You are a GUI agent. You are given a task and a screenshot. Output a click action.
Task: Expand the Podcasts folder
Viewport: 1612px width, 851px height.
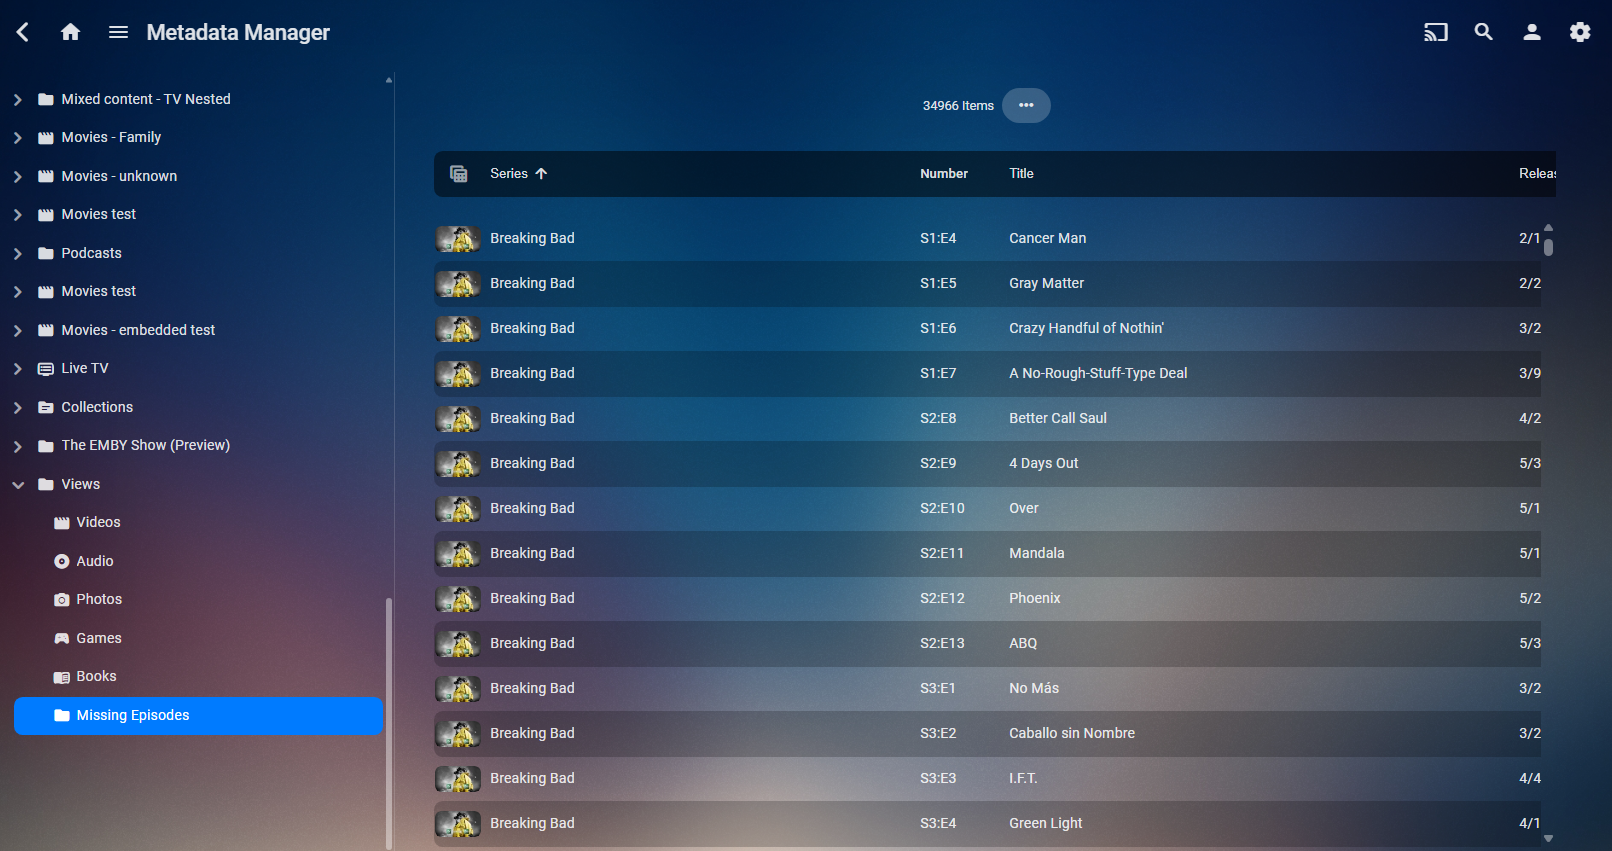[18, 253]
